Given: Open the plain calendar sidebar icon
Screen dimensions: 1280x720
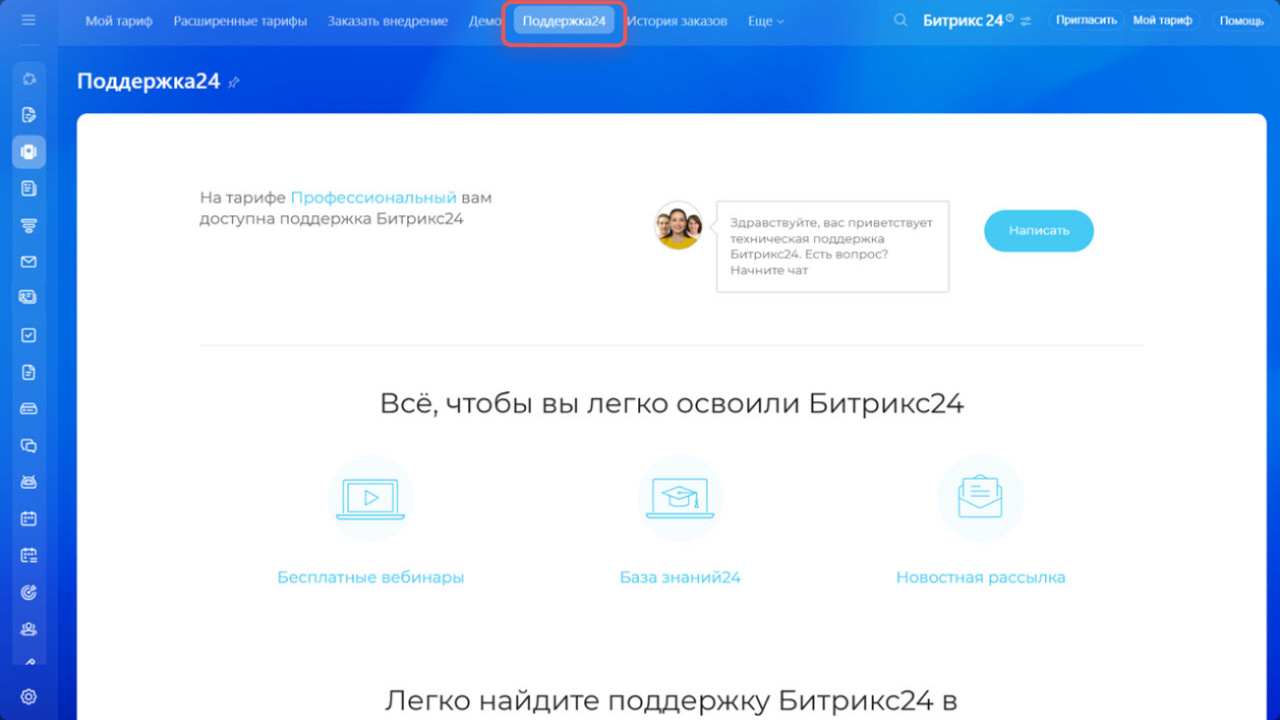Looking at the screenshot, I should click(29, 519).
